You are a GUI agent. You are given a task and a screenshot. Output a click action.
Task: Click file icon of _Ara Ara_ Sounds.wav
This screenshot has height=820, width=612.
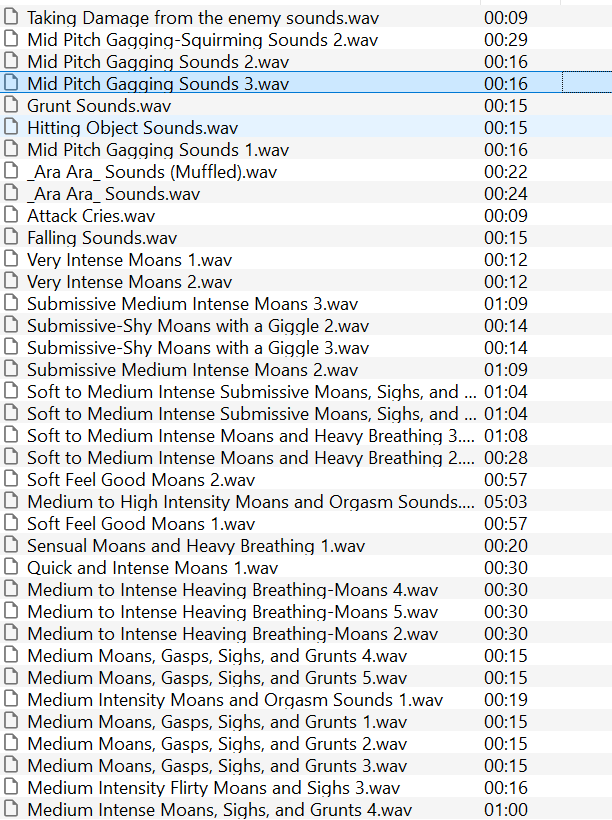tap(10, 193)
